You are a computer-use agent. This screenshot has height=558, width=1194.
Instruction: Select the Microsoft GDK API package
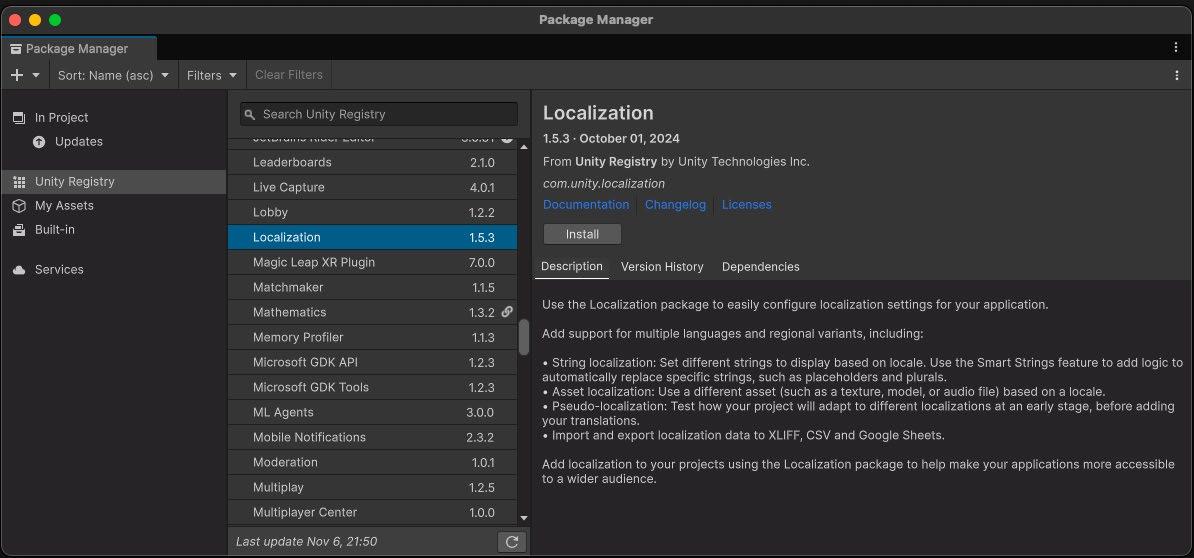[x=372, y=362]
